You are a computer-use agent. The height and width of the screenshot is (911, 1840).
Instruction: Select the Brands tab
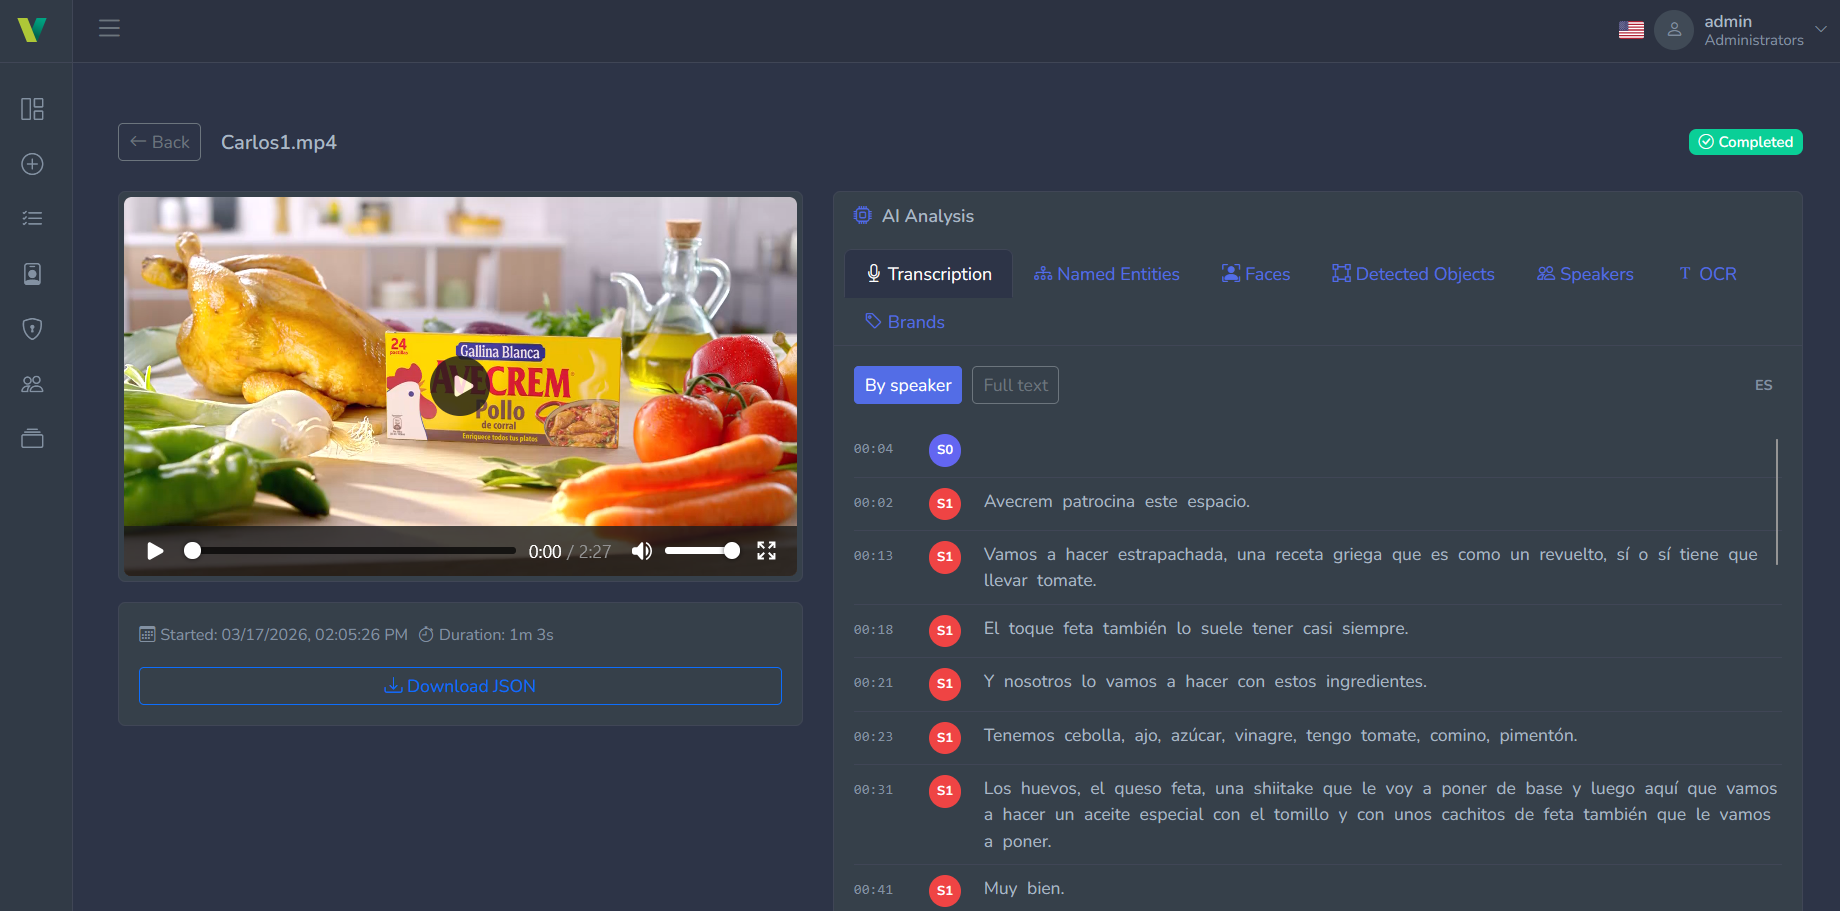click(x=905, y=322)
